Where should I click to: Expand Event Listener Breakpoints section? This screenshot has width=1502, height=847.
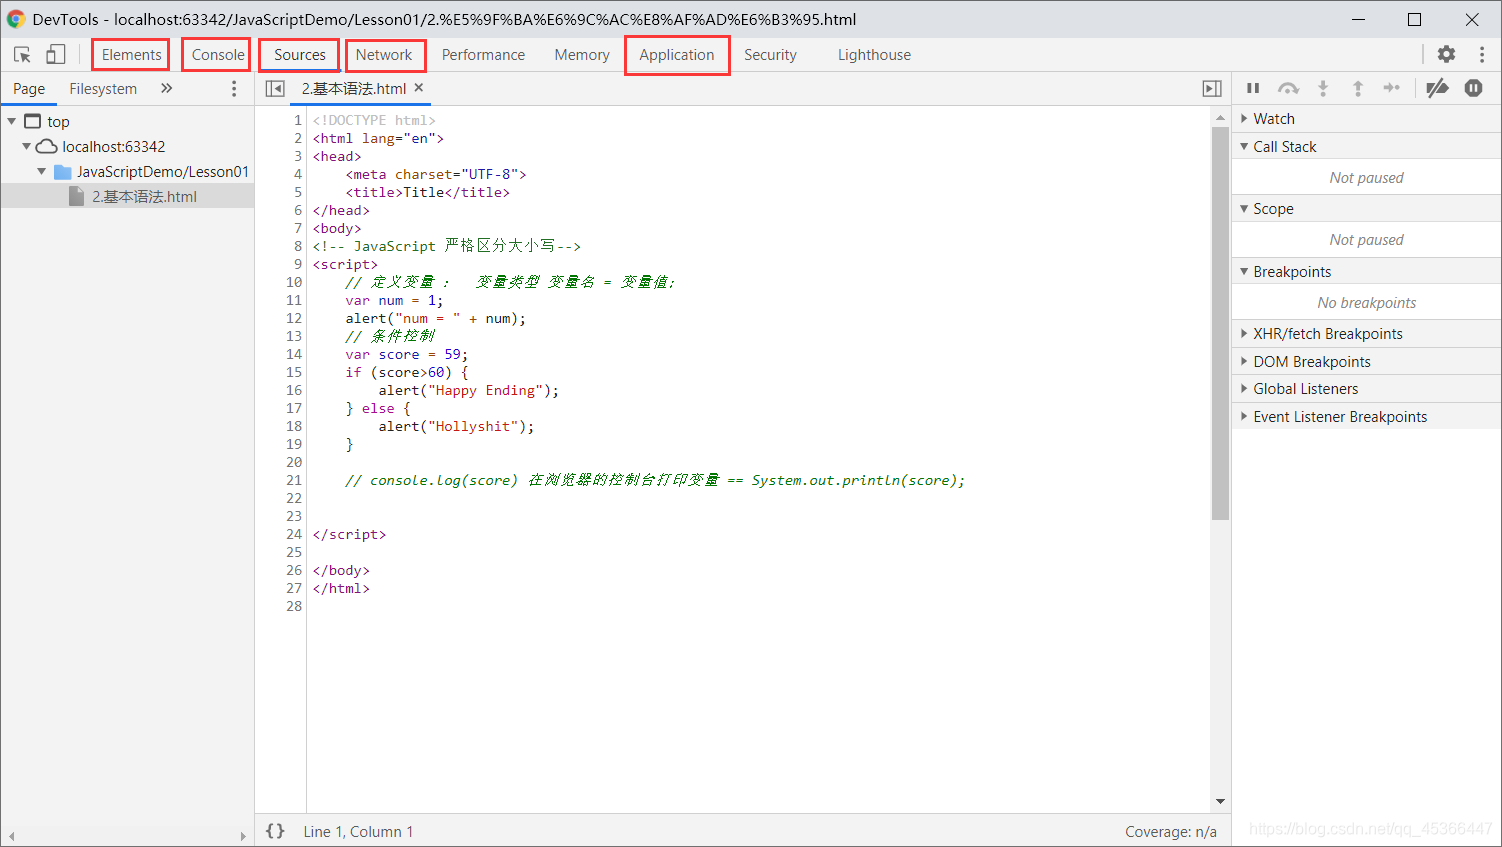(1244, 416)
